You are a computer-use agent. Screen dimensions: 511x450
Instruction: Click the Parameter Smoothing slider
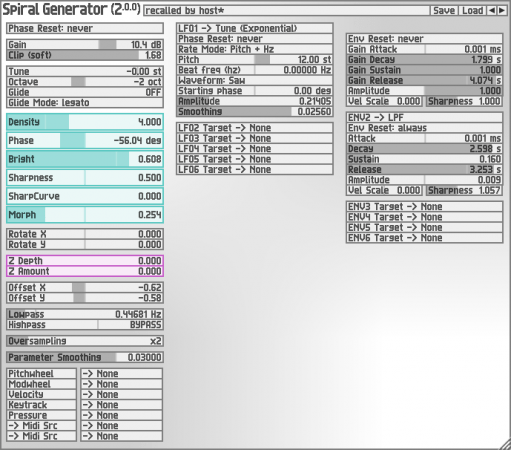85,357
